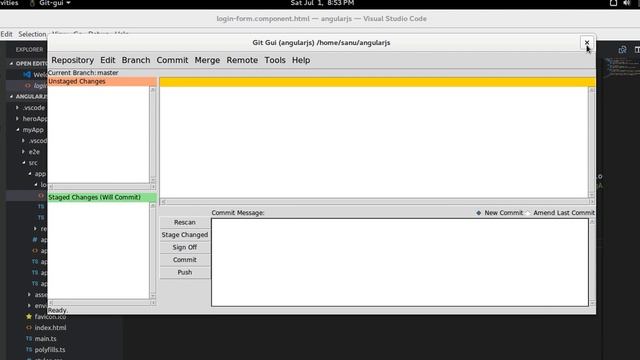Viewport: 640px width, 360px height.
Task: Click the Stage Changed button
Action: 184,235
